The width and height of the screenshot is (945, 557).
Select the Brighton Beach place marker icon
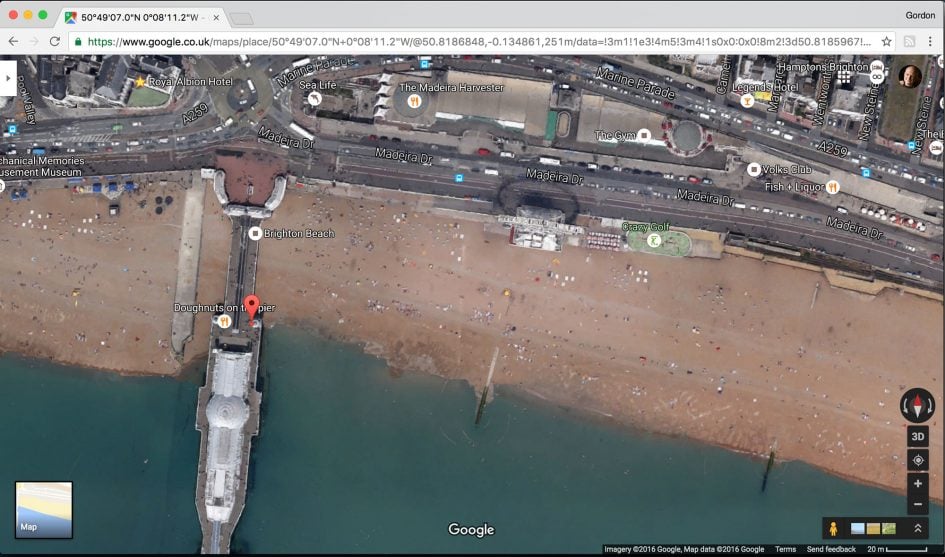pyautogui.click(x=255, y=233)
